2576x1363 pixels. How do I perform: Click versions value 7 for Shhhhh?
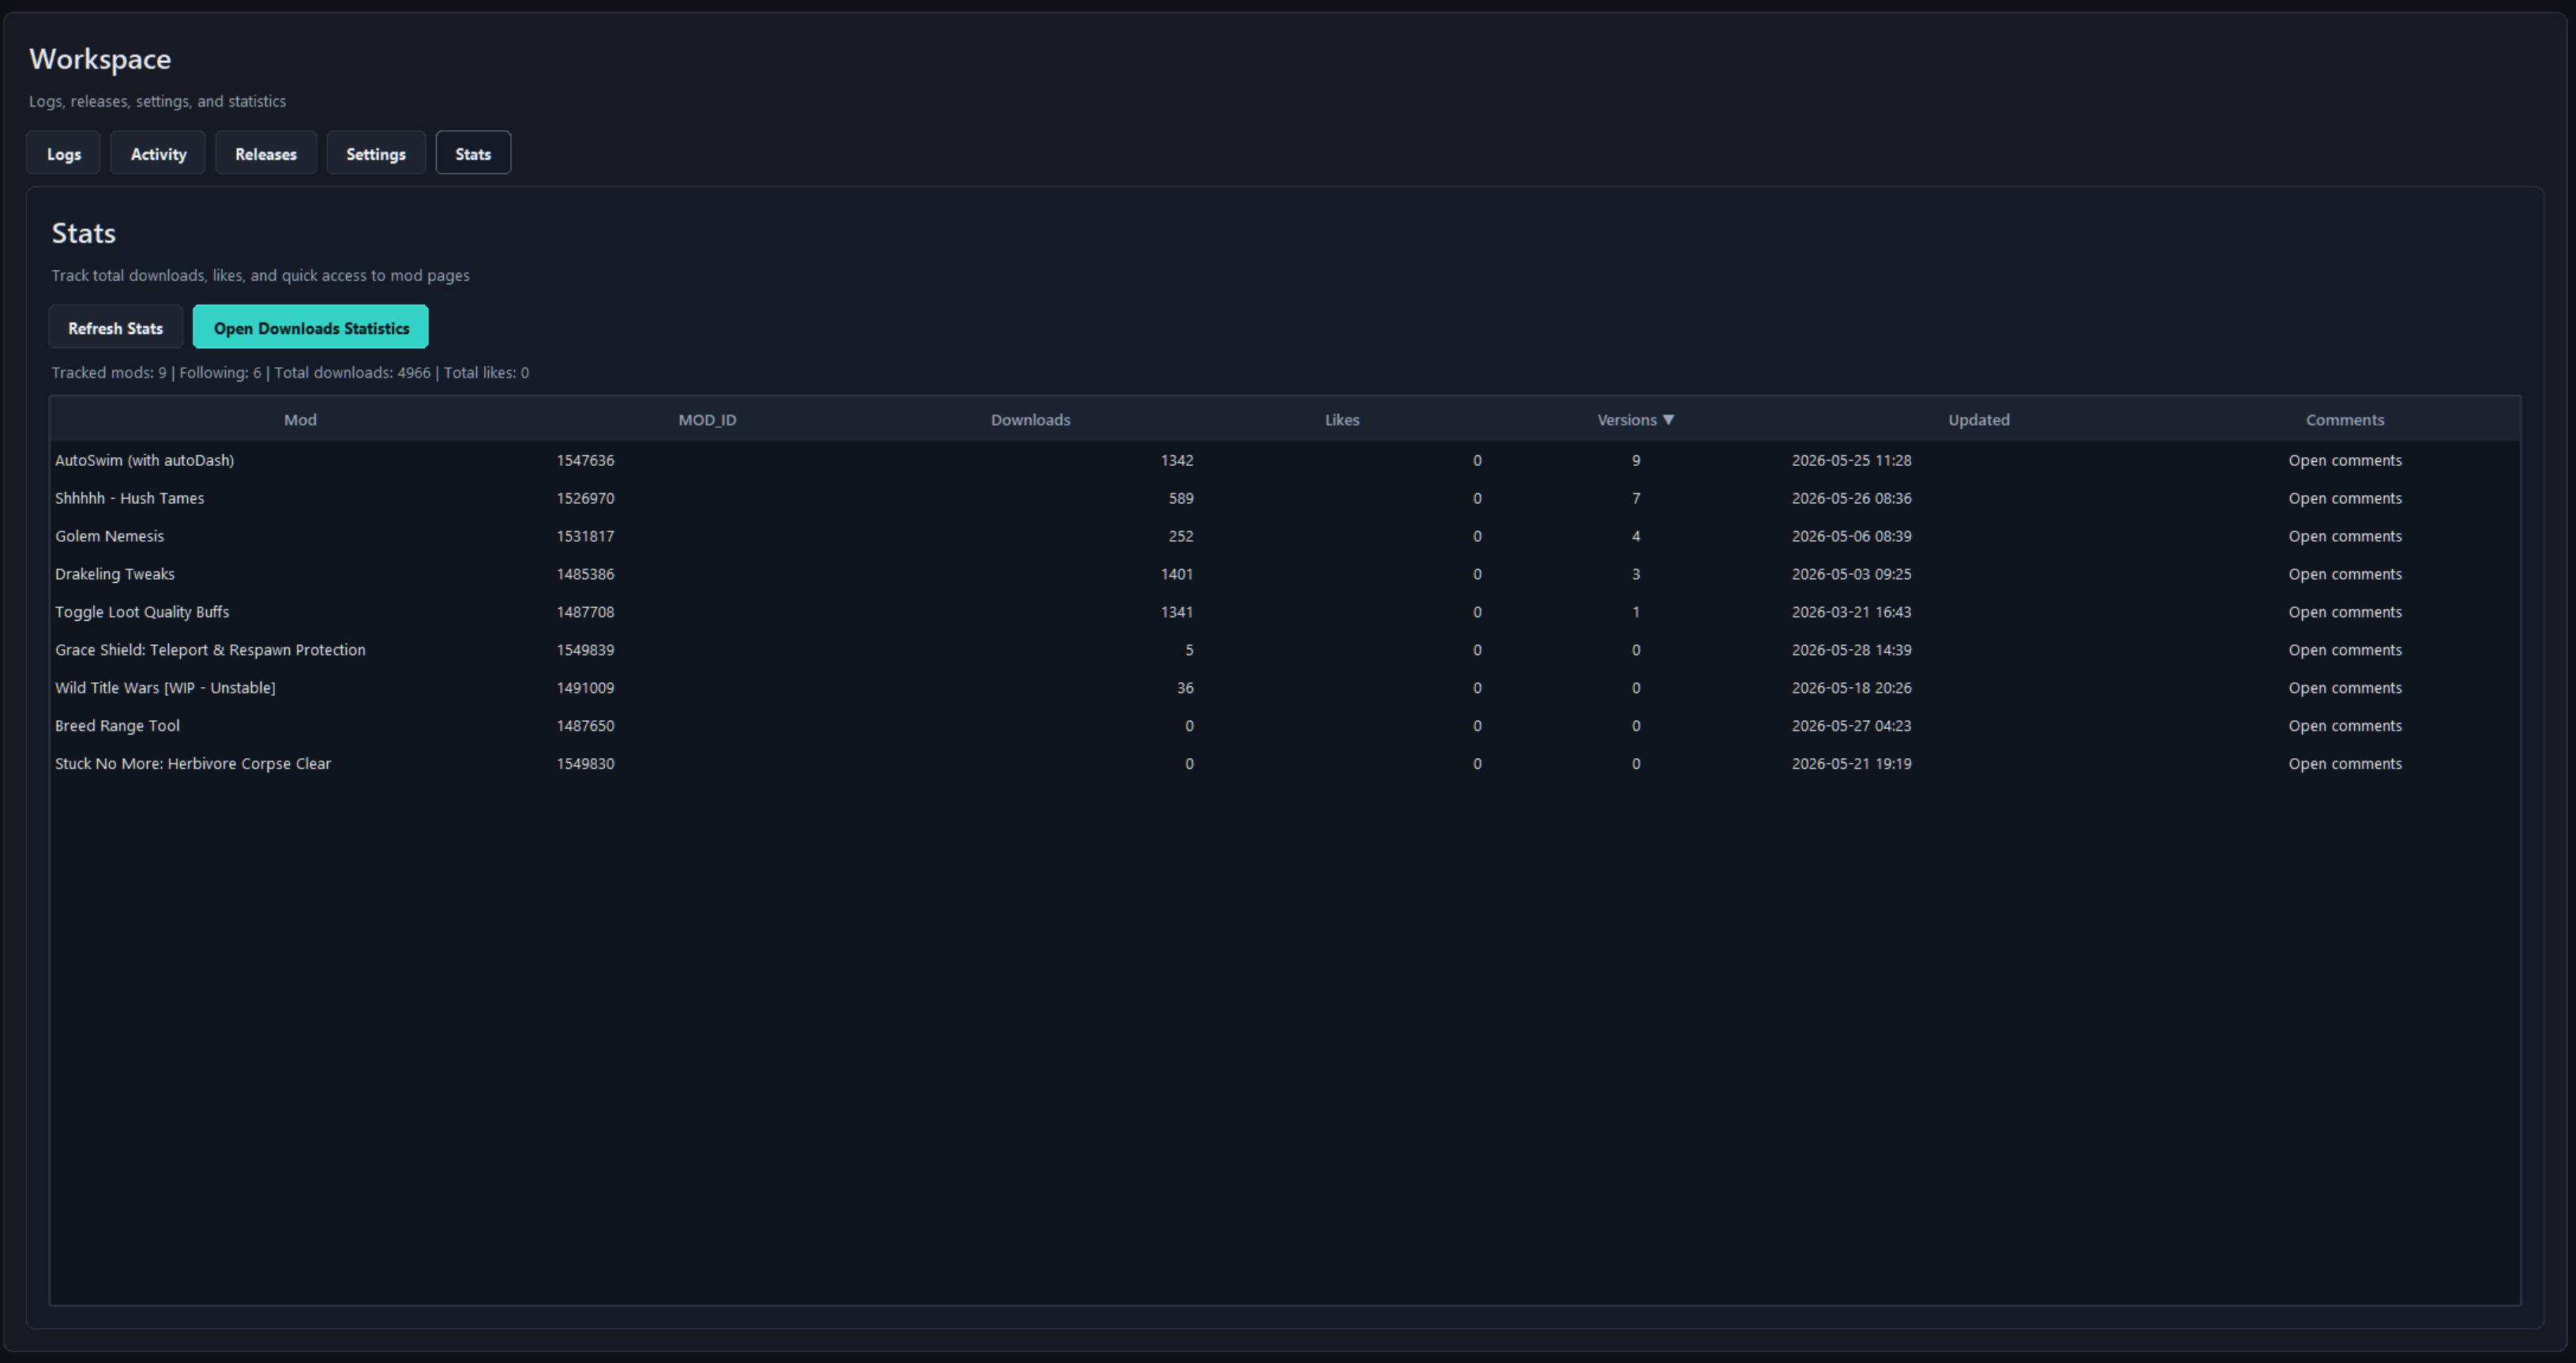1636,498
